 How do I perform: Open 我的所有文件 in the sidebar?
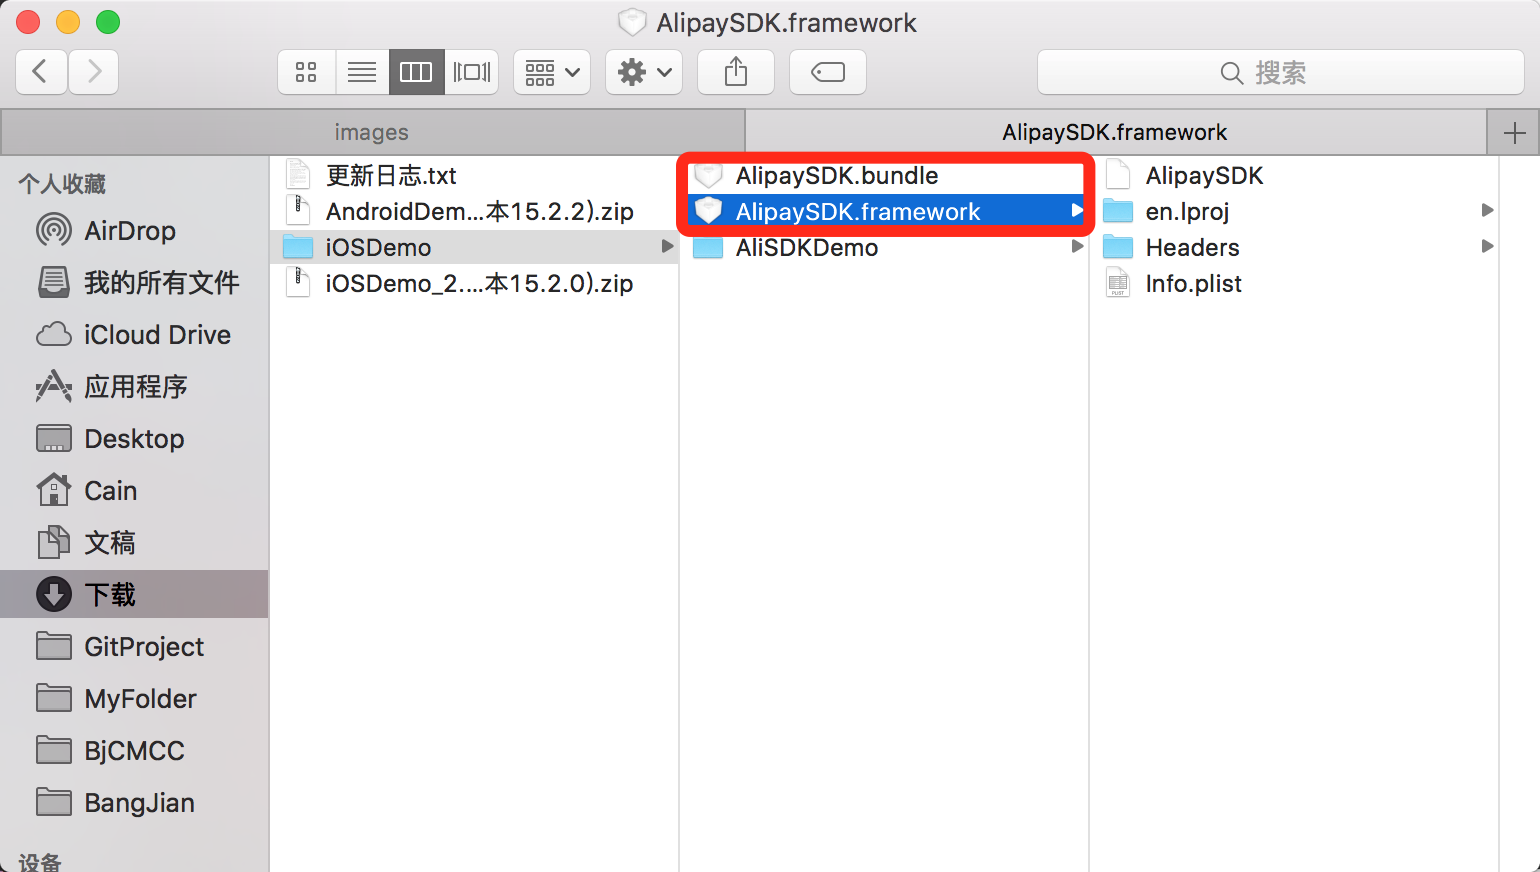(x=134, y=283)
